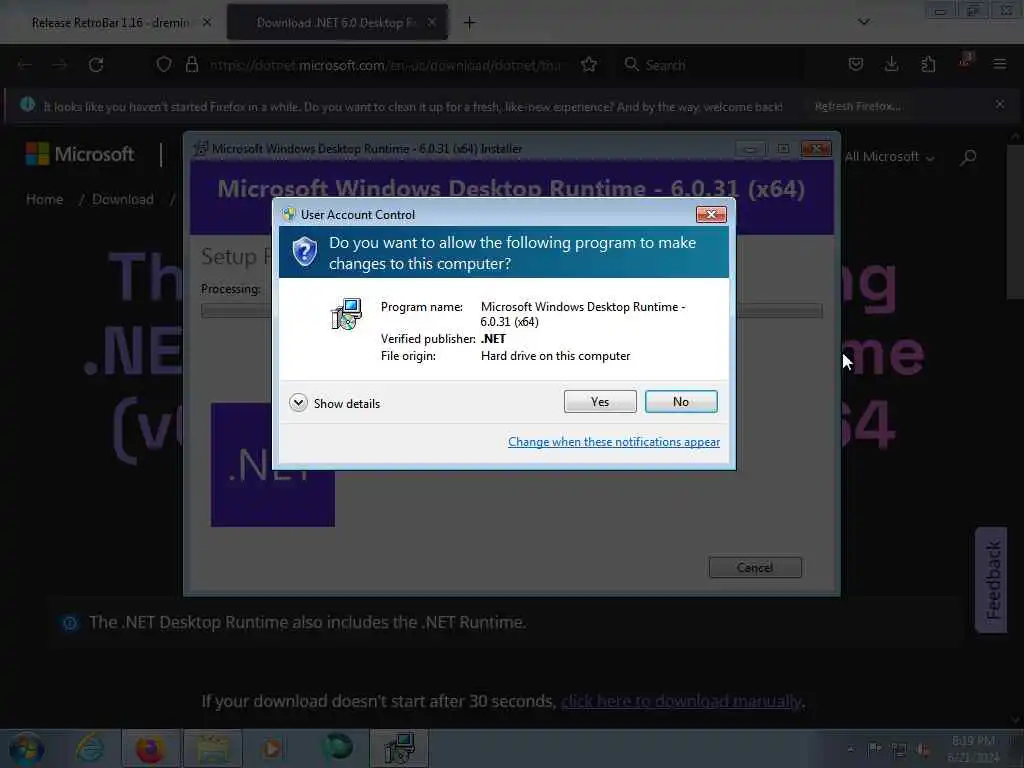Open Firefox extensions icon
Image resolution: width=1024 pixels, height=768 pixels.
(928, 64)
